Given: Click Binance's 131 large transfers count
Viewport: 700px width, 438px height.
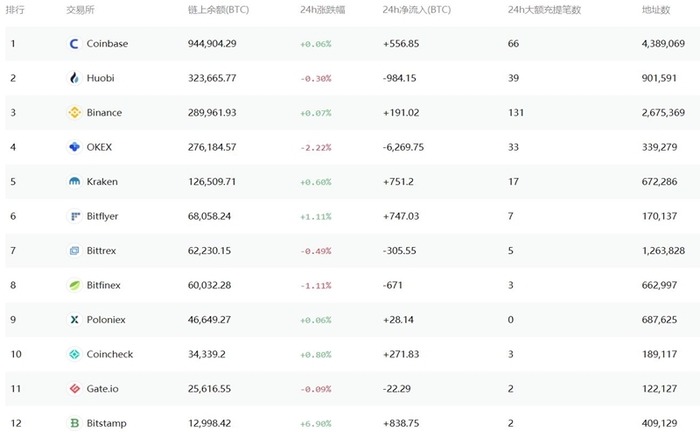Looking at the screenshot, I should click(516, 113).
